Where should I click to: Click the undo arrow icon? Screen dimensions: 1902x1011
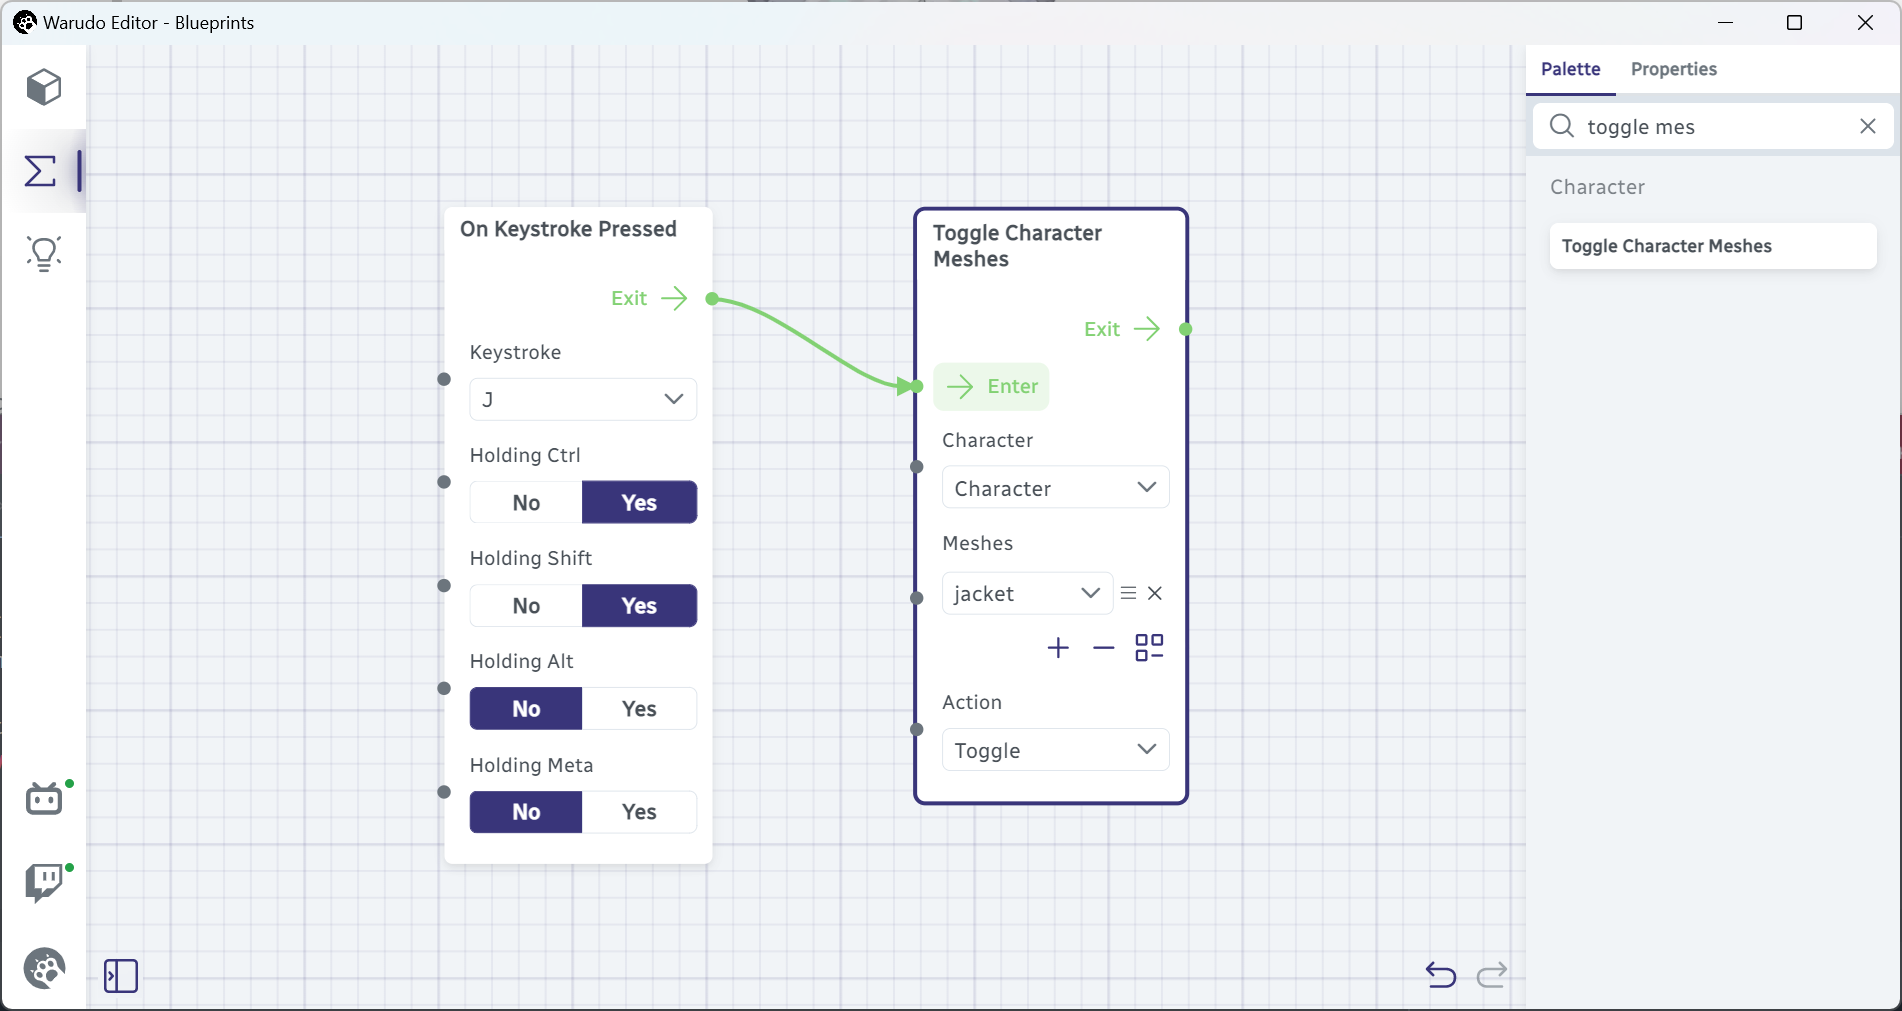coord(1441,974)
